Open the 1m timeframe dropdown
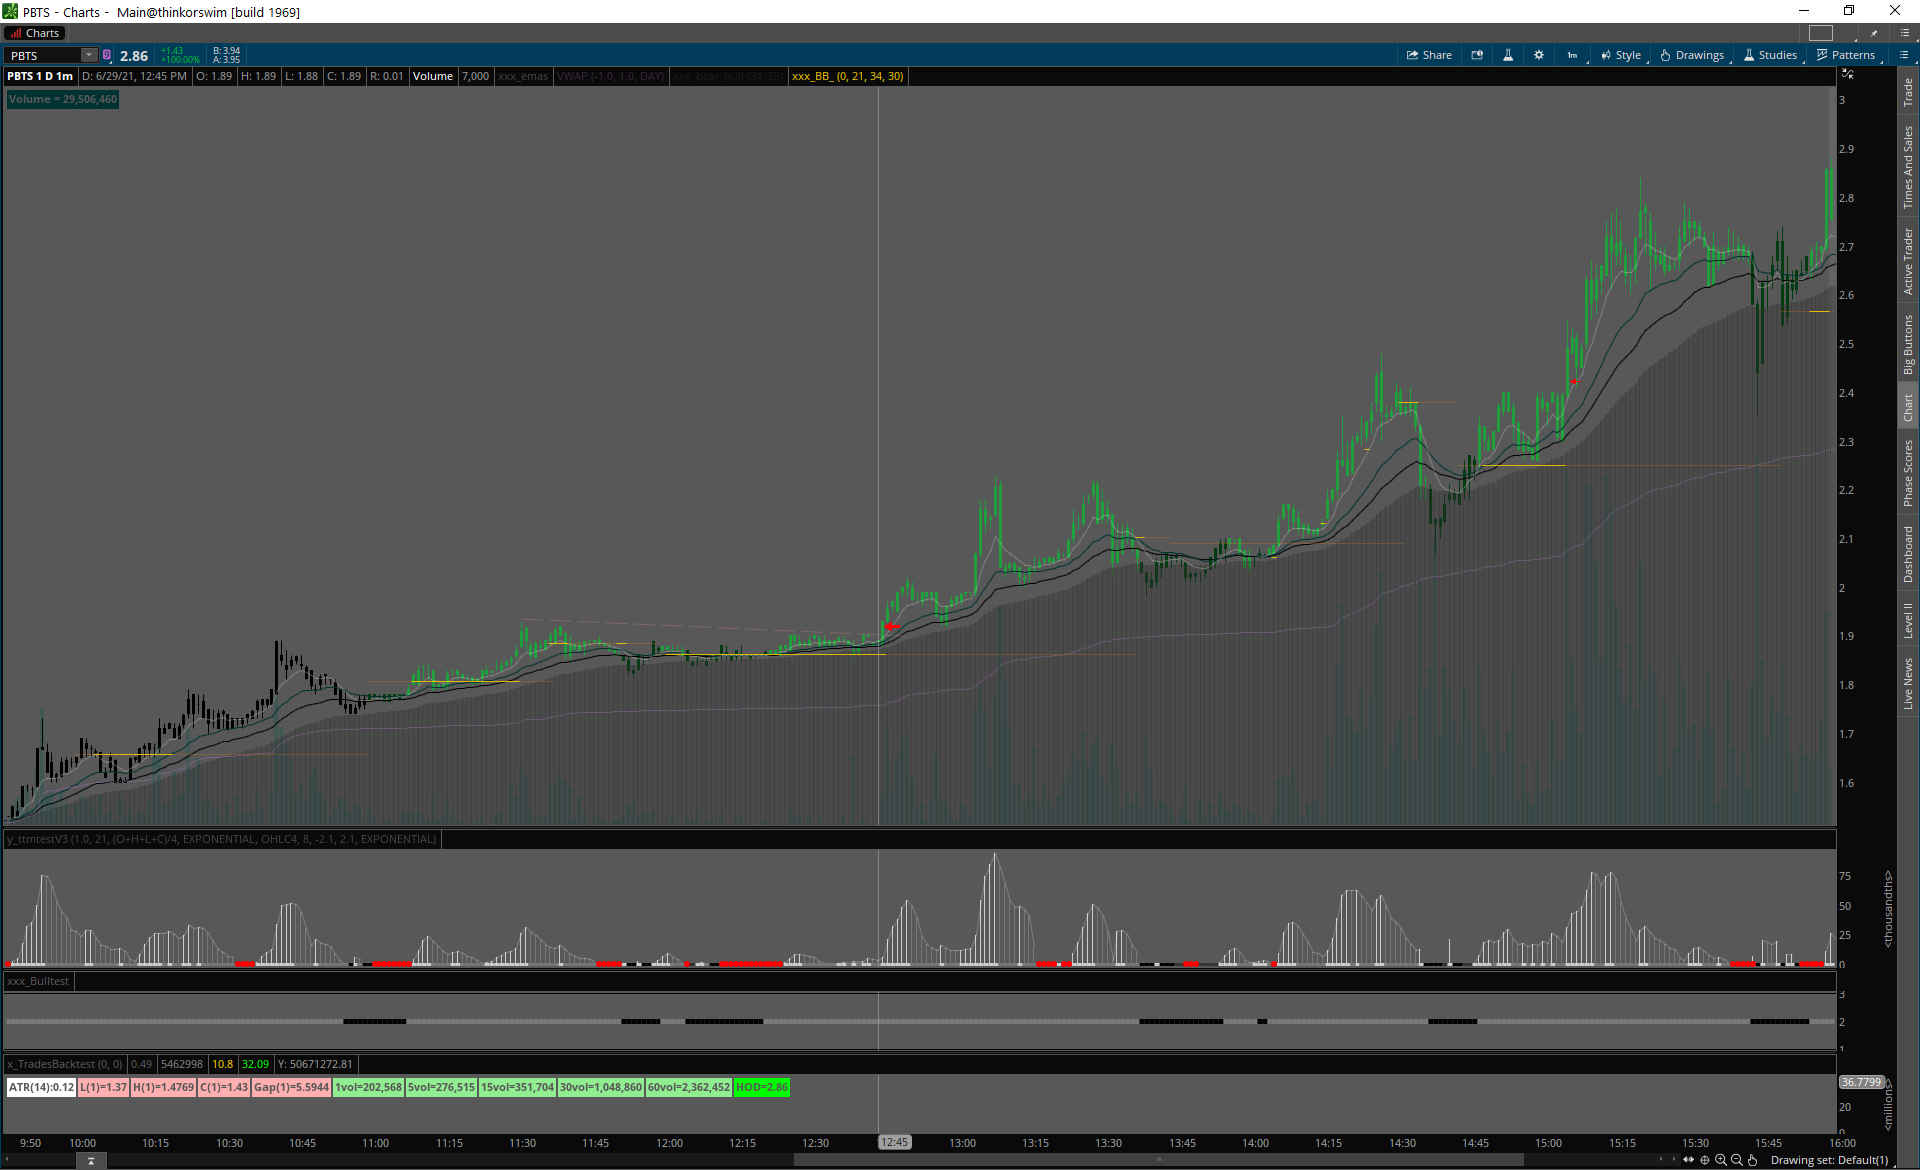This screenshot has height=1170, width=1920. 1573,55
